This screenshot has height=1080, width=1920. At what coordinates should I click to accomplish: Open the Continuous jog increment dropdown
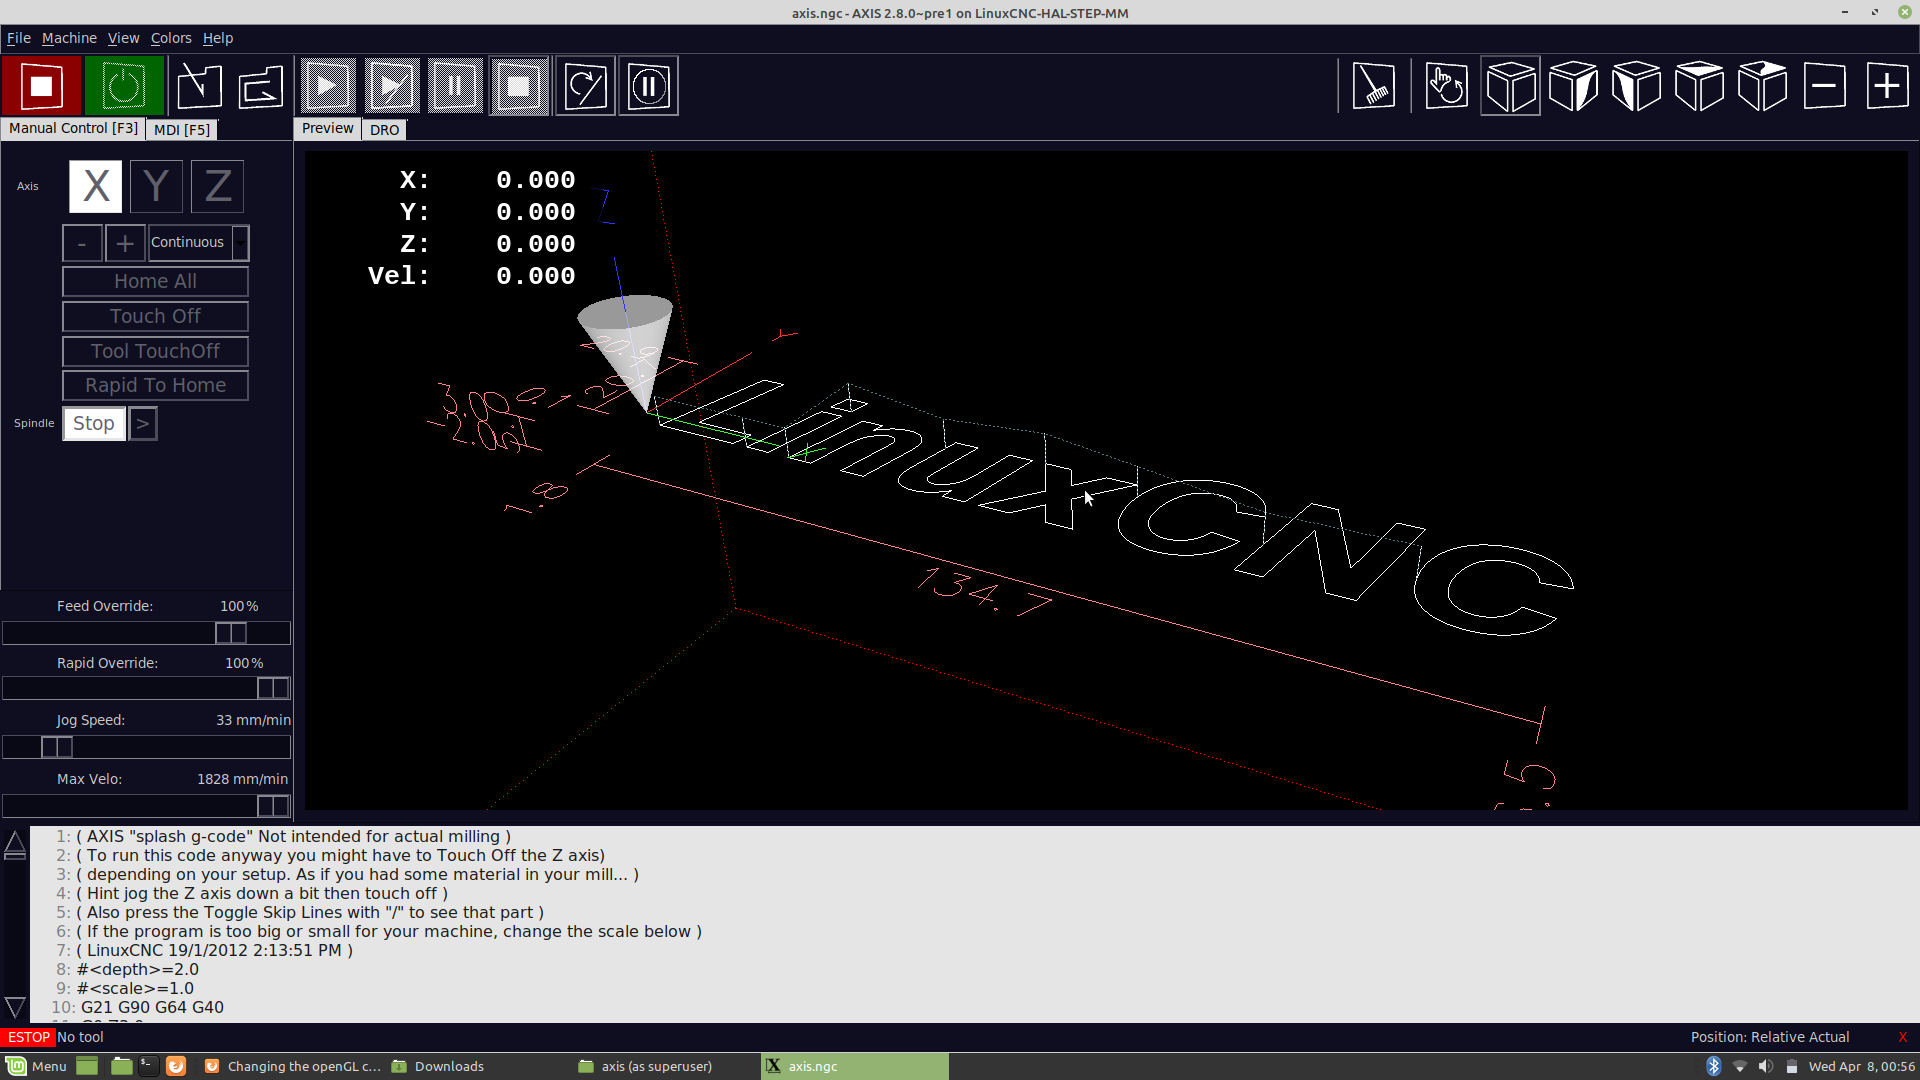click(x=198, y=243)
